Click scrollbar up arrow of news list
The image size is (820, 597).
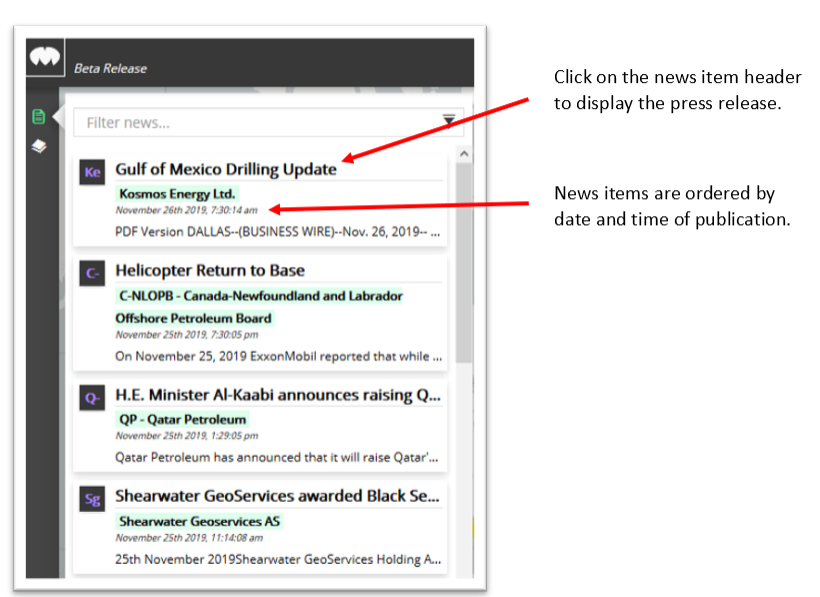tap(463, 154)
